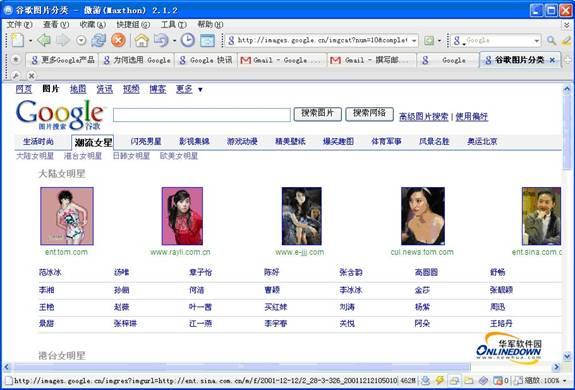Image resolution: width=575 pixels, height=390 pixels.
Task: Switch to the Gmail - 撰写邮 tab
Action: click(x=372, y=60)
